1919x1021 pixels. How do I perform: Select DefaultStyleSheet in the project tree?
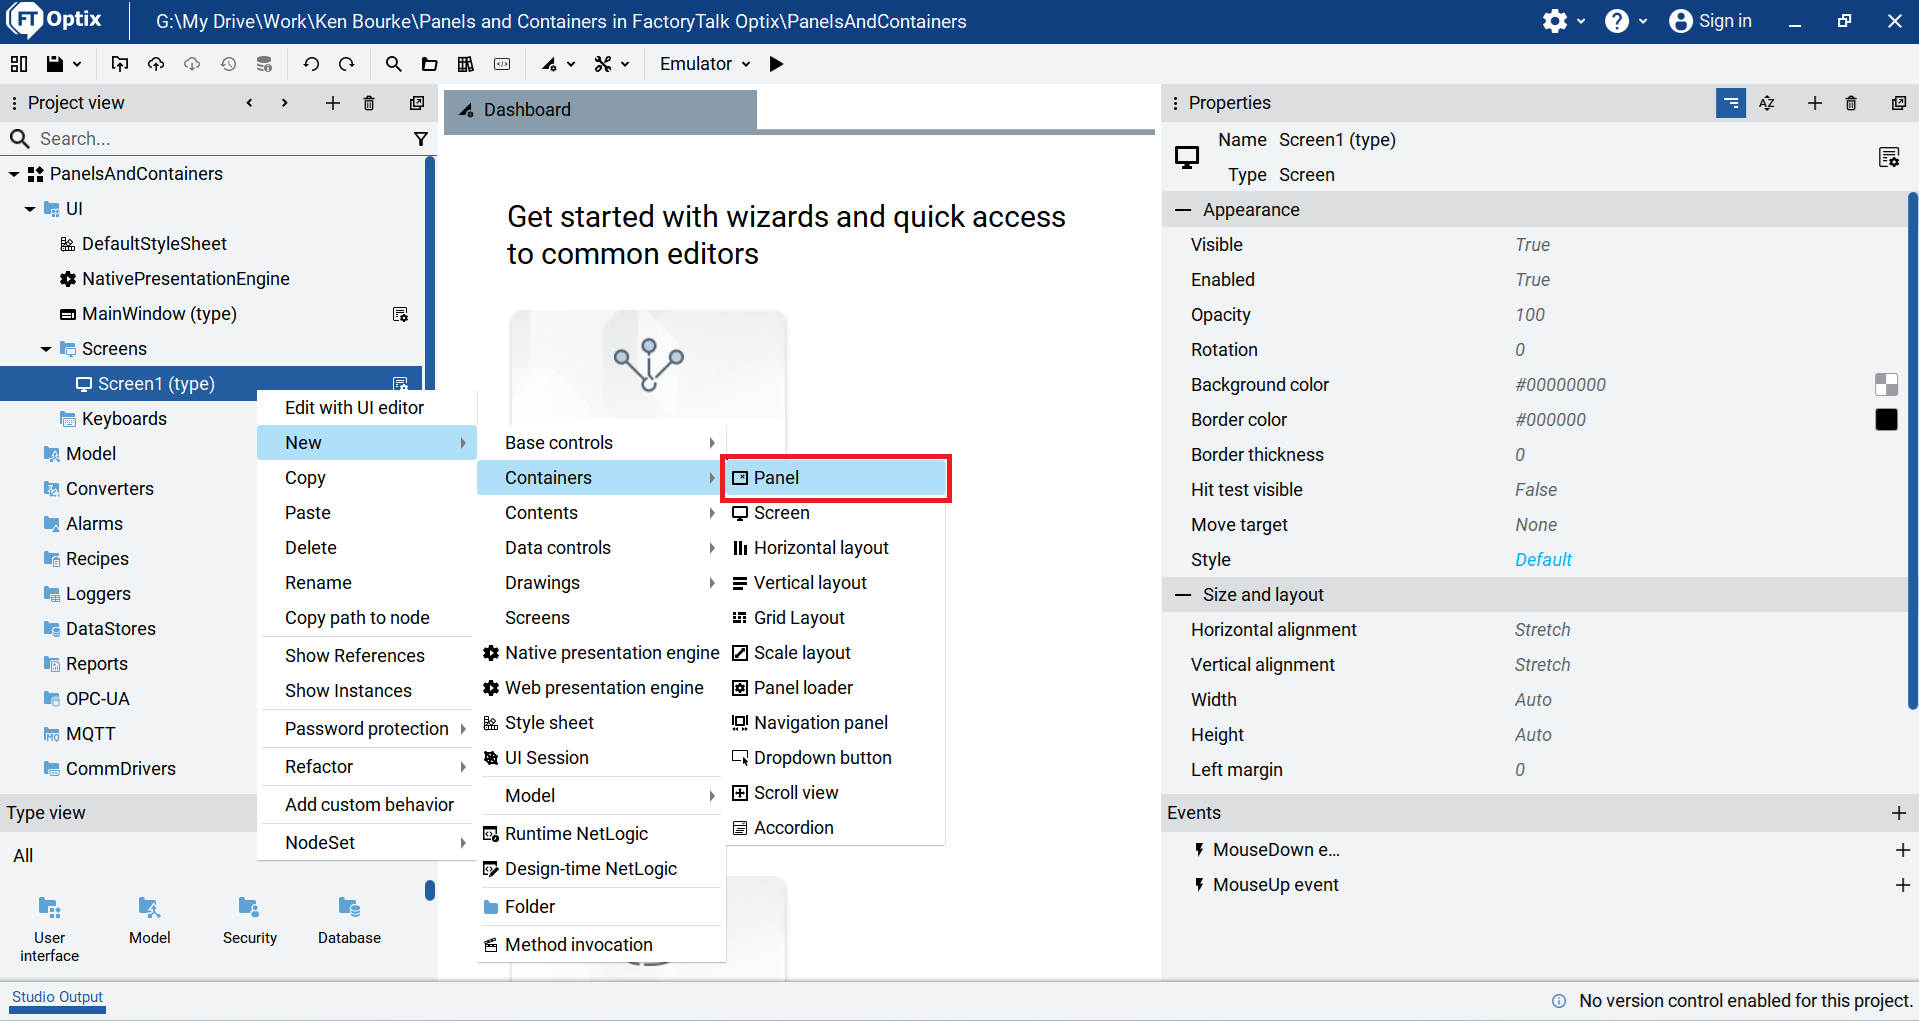tap(154, 244)
